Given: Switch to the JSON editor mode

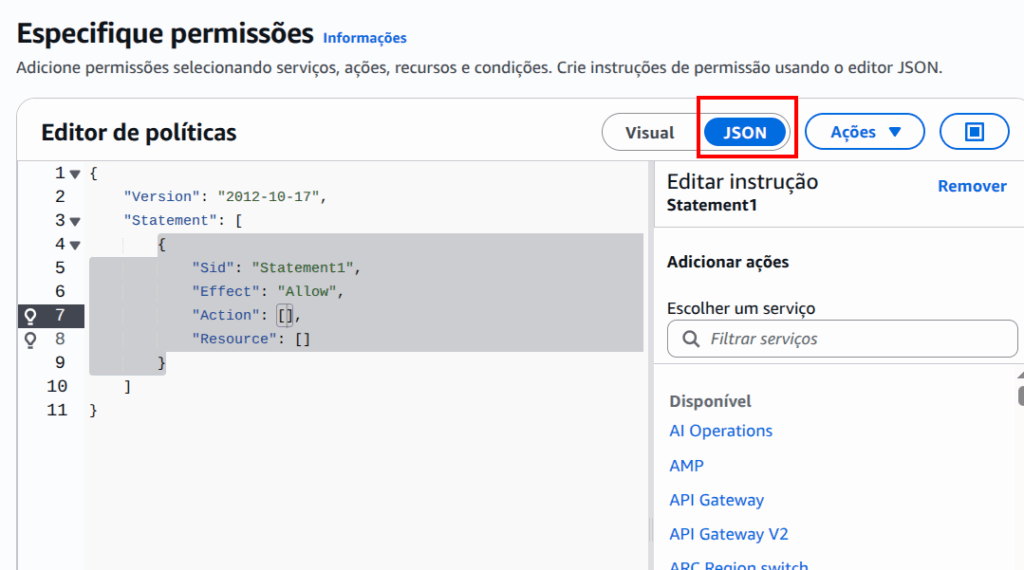Looking at the screenshot, I should pyautogui.click(x=744, y=133).
